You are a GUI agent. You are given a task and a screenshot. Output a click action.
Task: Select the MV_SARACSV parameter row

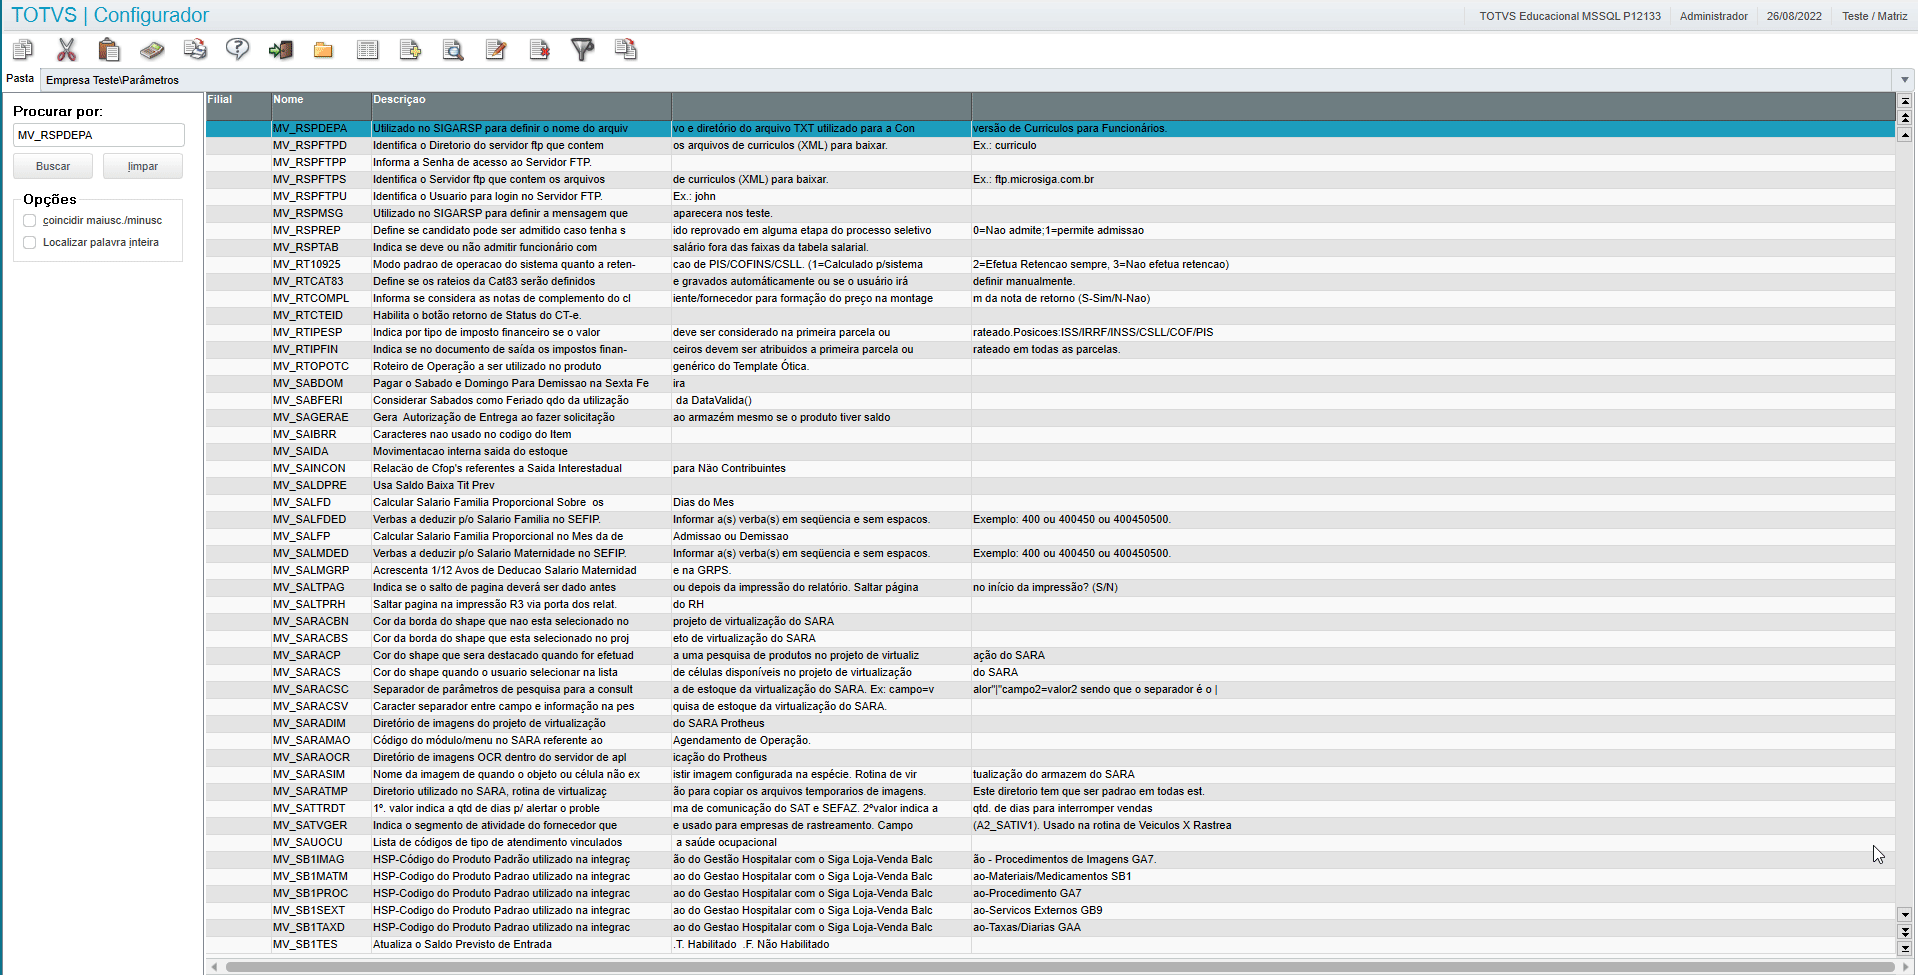1050,707
